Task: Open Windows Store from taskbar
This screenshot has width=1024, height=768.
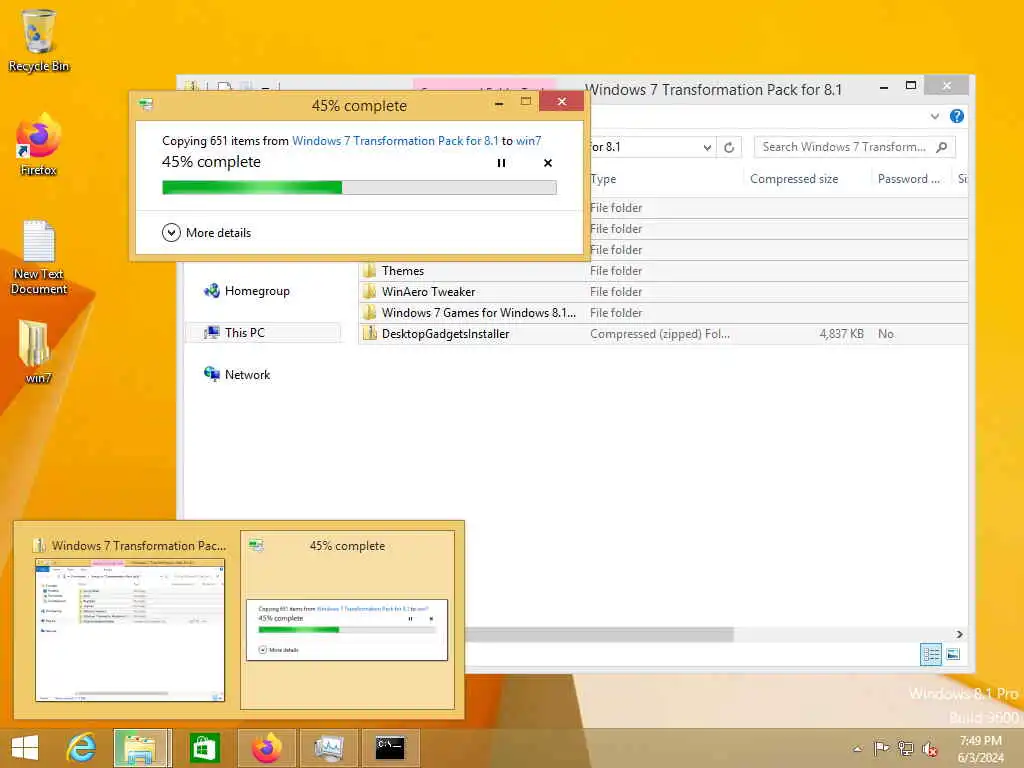Action: [x=204, y=748]
